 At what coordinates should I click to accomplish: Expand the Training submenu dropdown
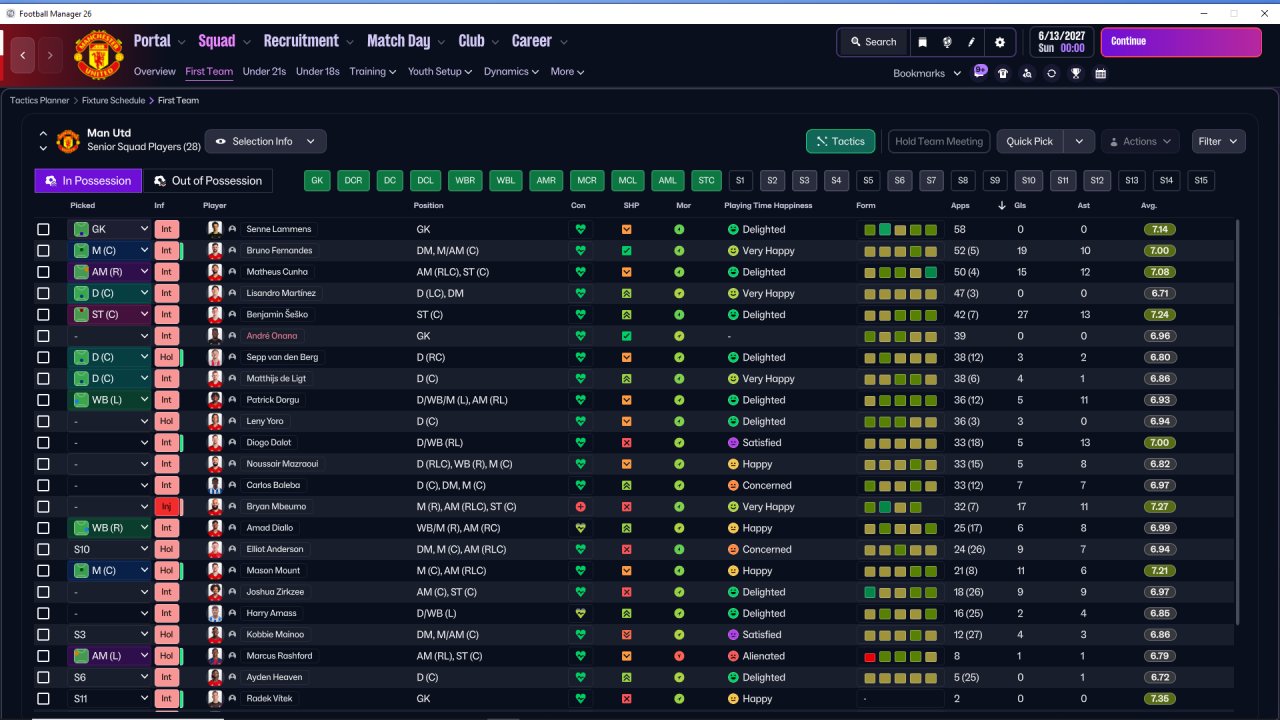click(x=373, y=72)
